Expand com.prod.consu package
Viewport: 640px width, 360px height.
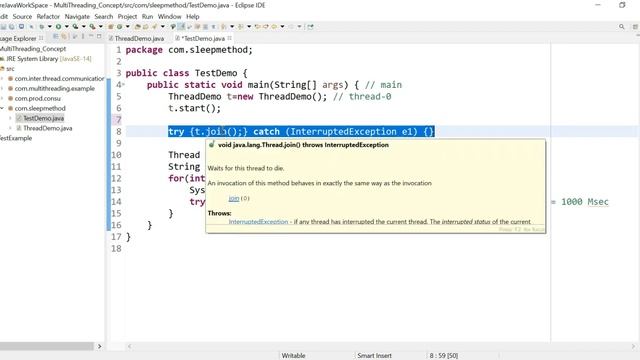coord(2,98)
